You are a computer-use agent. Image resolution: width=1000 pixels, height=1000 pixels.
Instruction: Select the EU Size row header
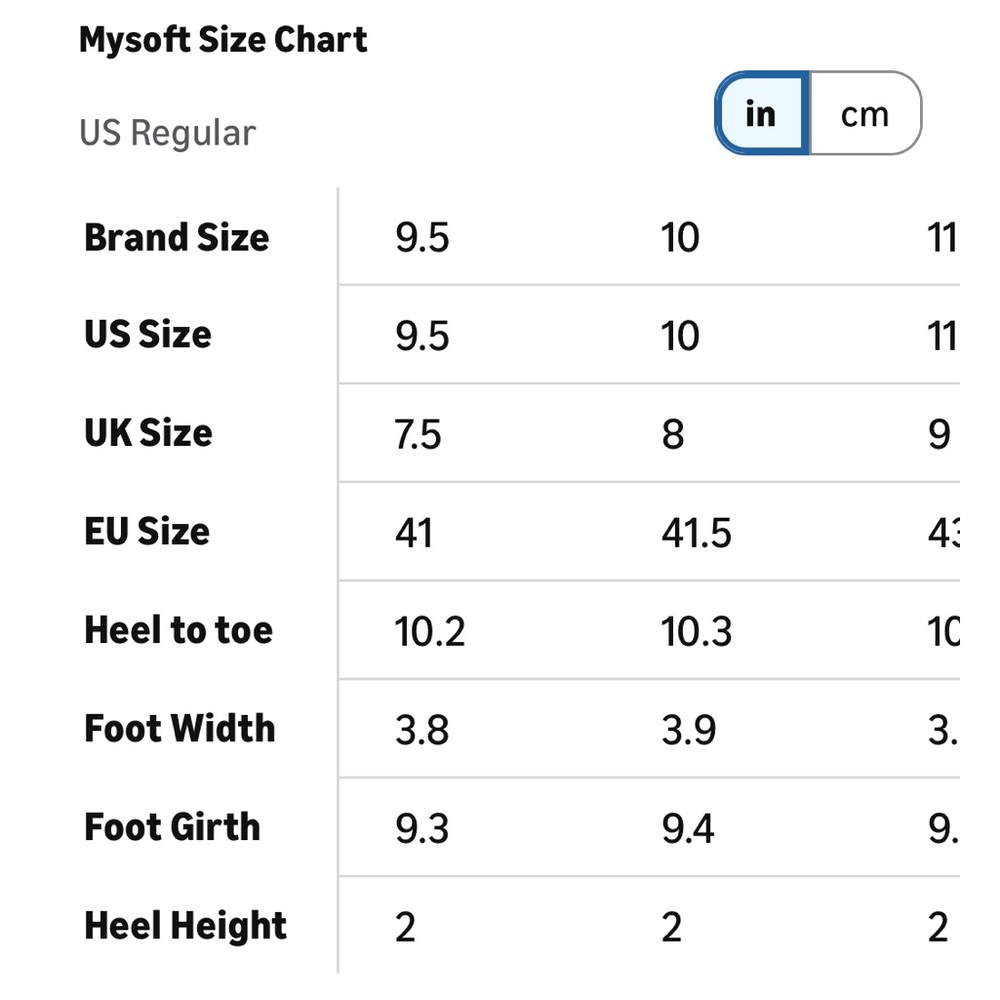coord(147,531)
